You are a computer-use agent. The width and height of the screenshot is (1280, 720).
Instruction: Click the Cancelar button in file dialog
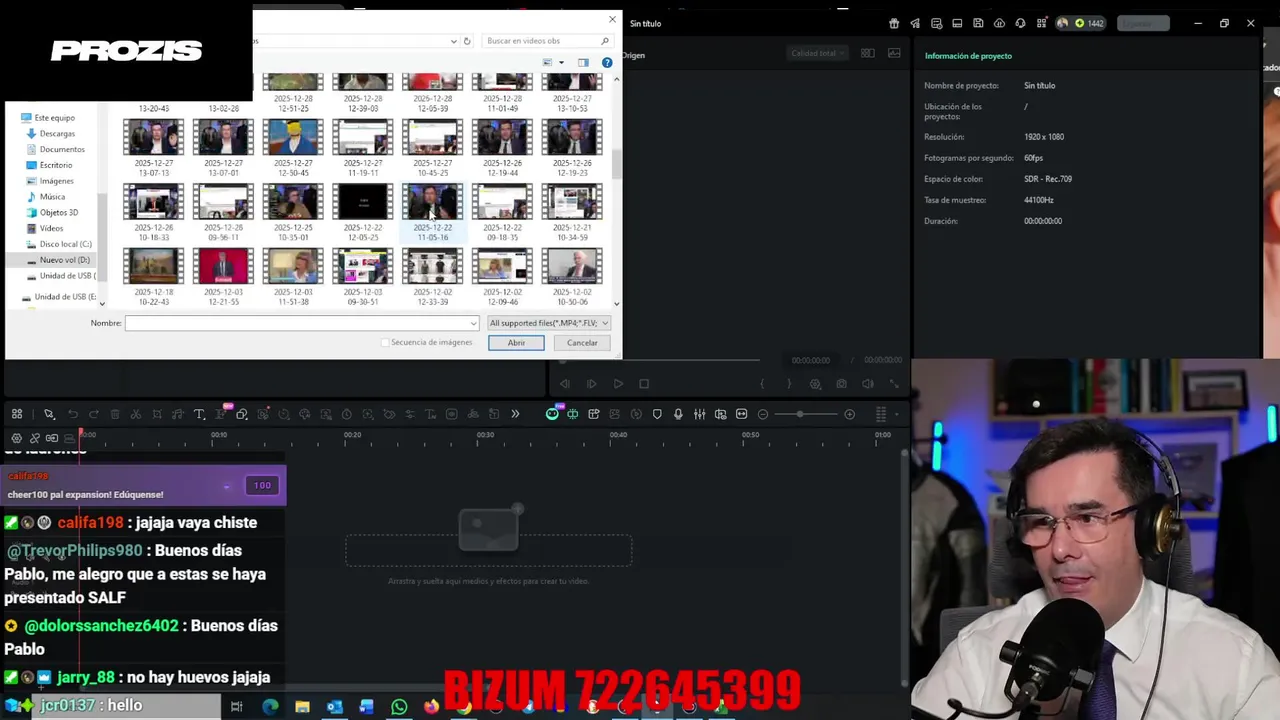(x=582, y=343)
